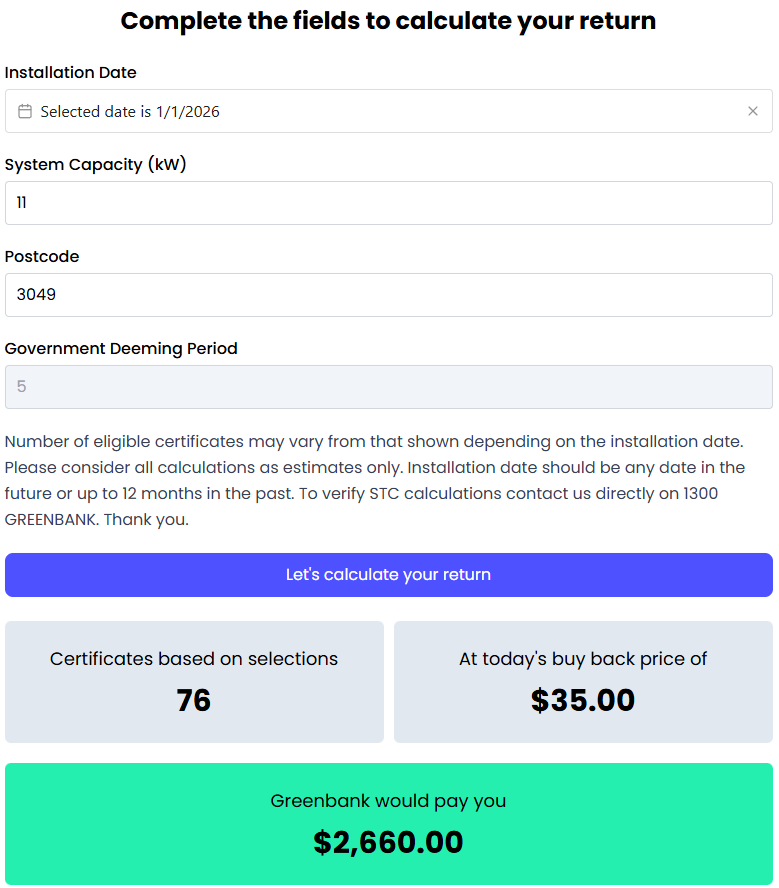Screen dimensions: 779x888
Task: Click "Greenbank would pay you" text
Action: [x=388, y=801]
